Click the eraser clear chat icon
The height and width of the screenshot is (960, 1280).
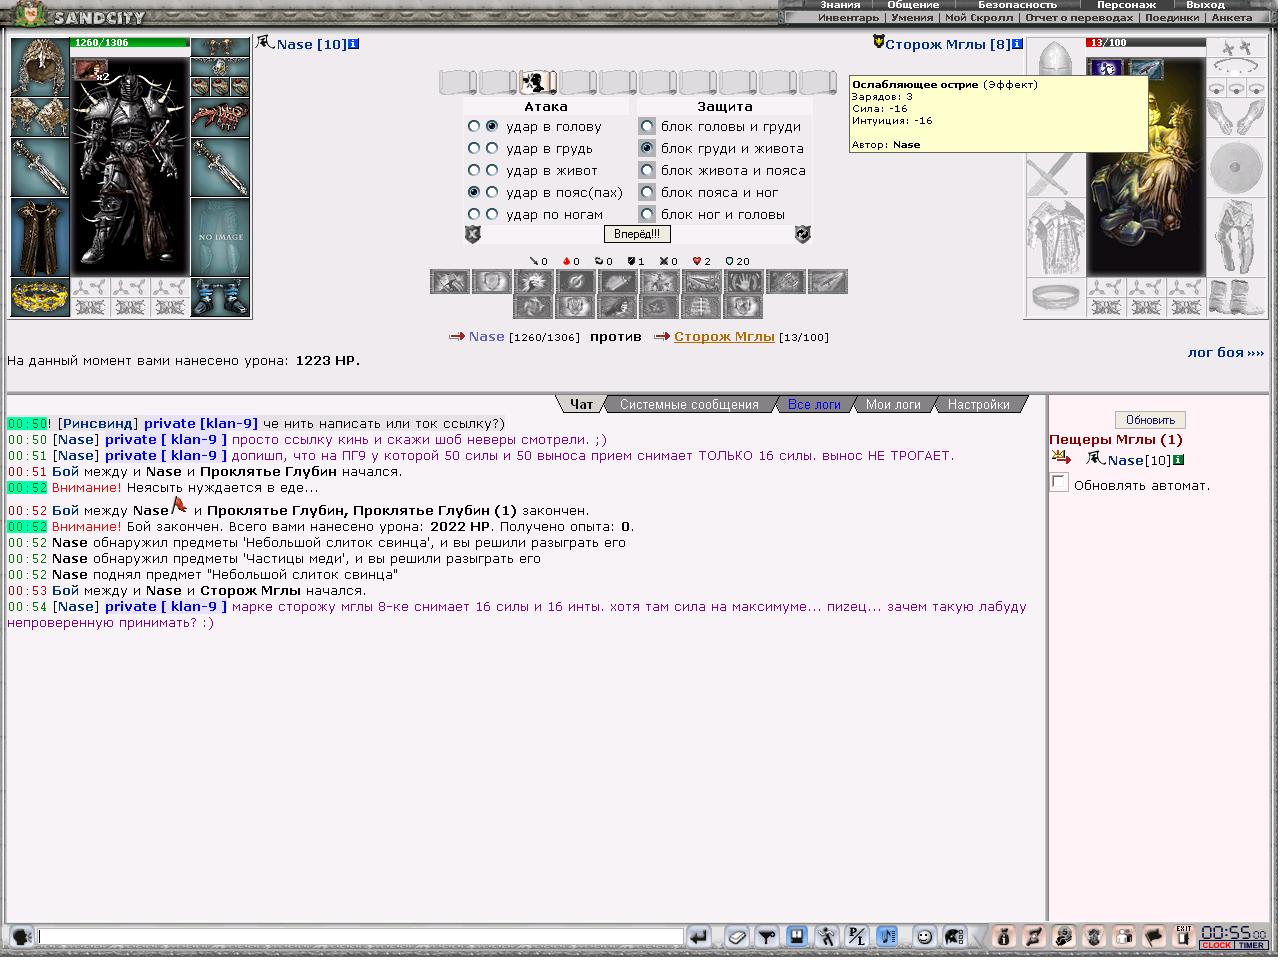click(x=736, y=937)
